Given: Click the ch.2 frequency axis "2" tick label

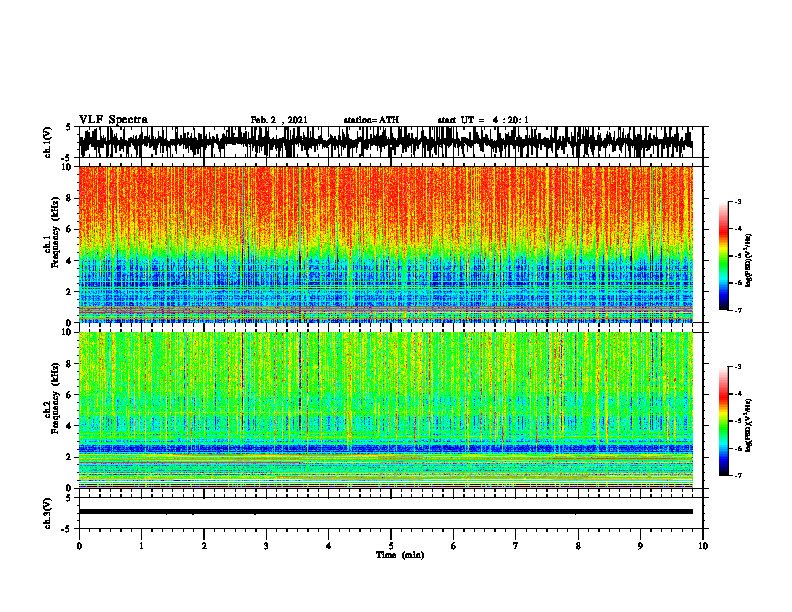Looking at the screenshot, I should pos(69,456).
